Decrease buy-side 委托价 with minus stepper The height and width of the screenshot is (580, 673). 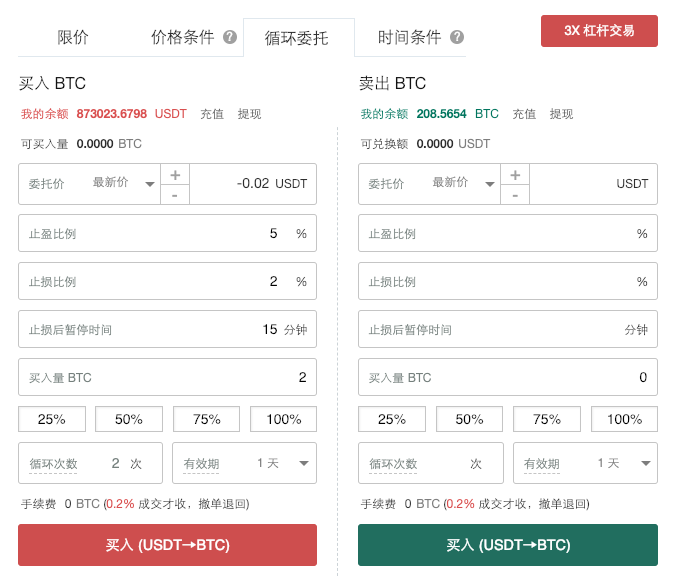175,195
